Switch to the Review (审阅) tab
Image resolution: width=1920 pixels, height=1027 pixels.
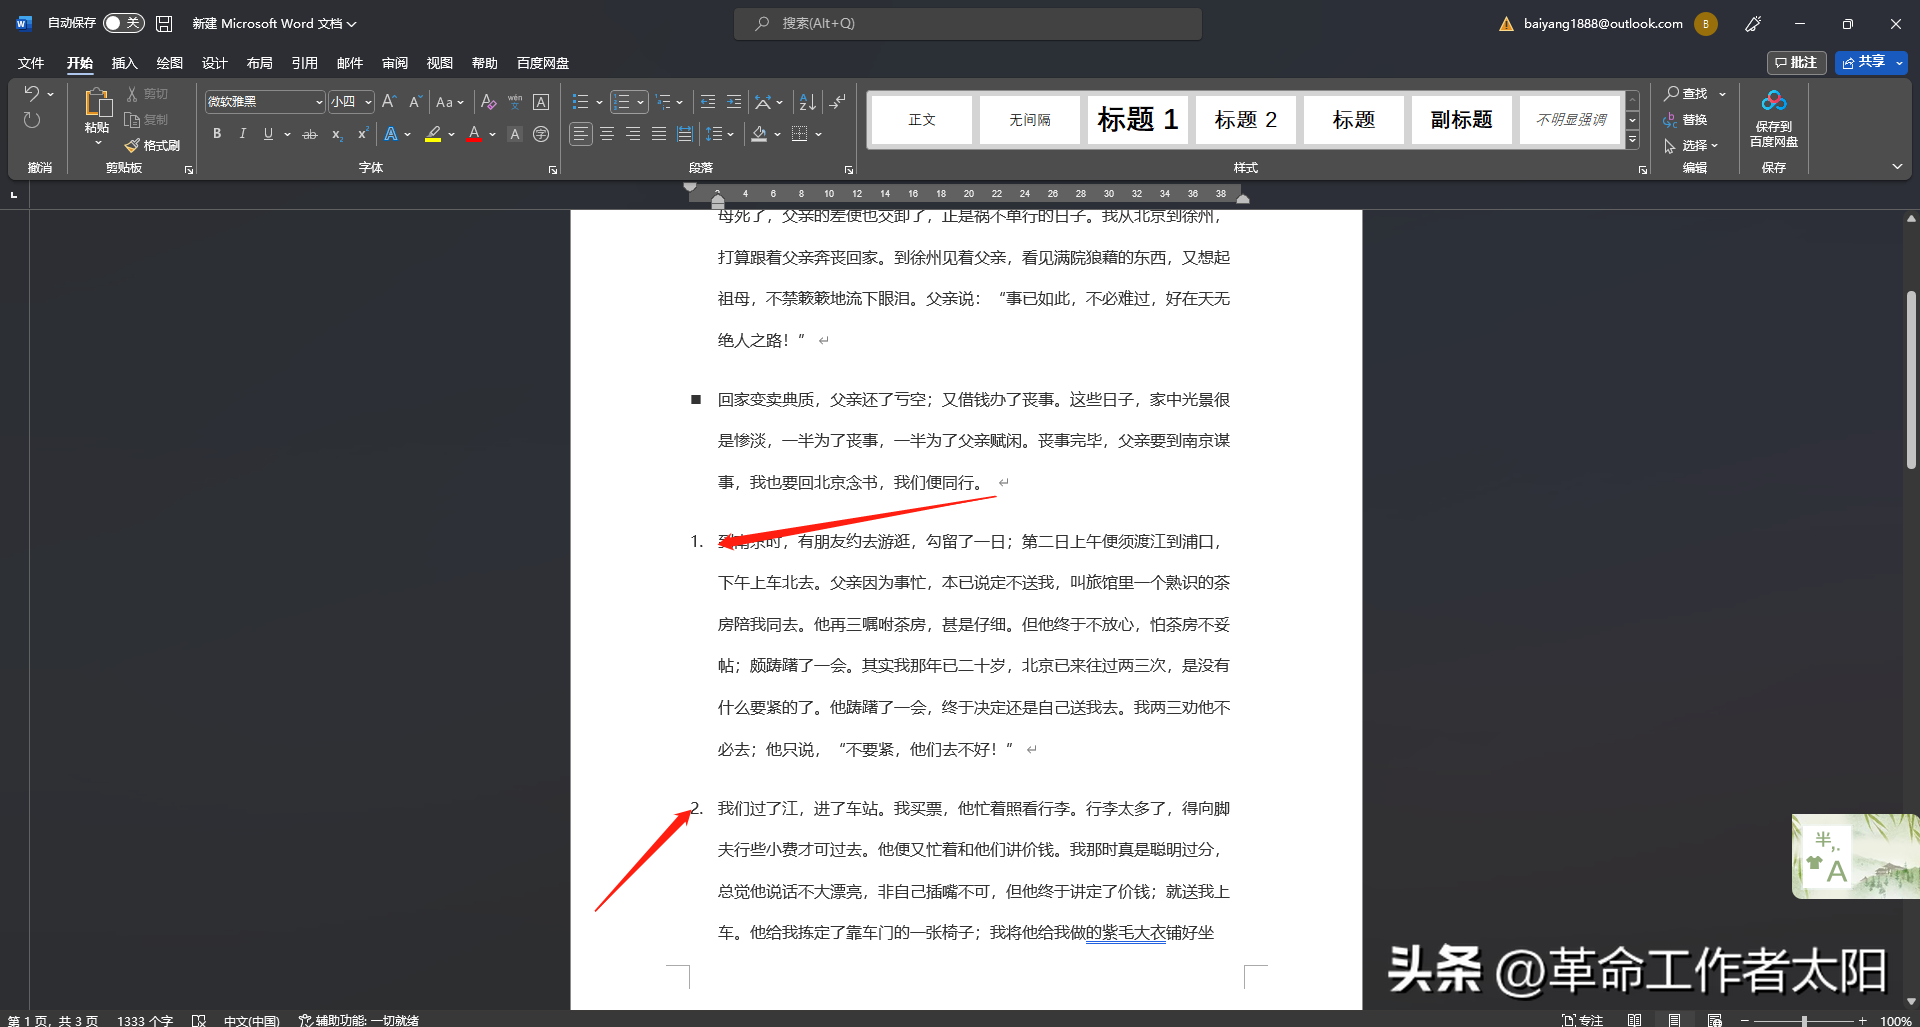(x=394, y=63)
